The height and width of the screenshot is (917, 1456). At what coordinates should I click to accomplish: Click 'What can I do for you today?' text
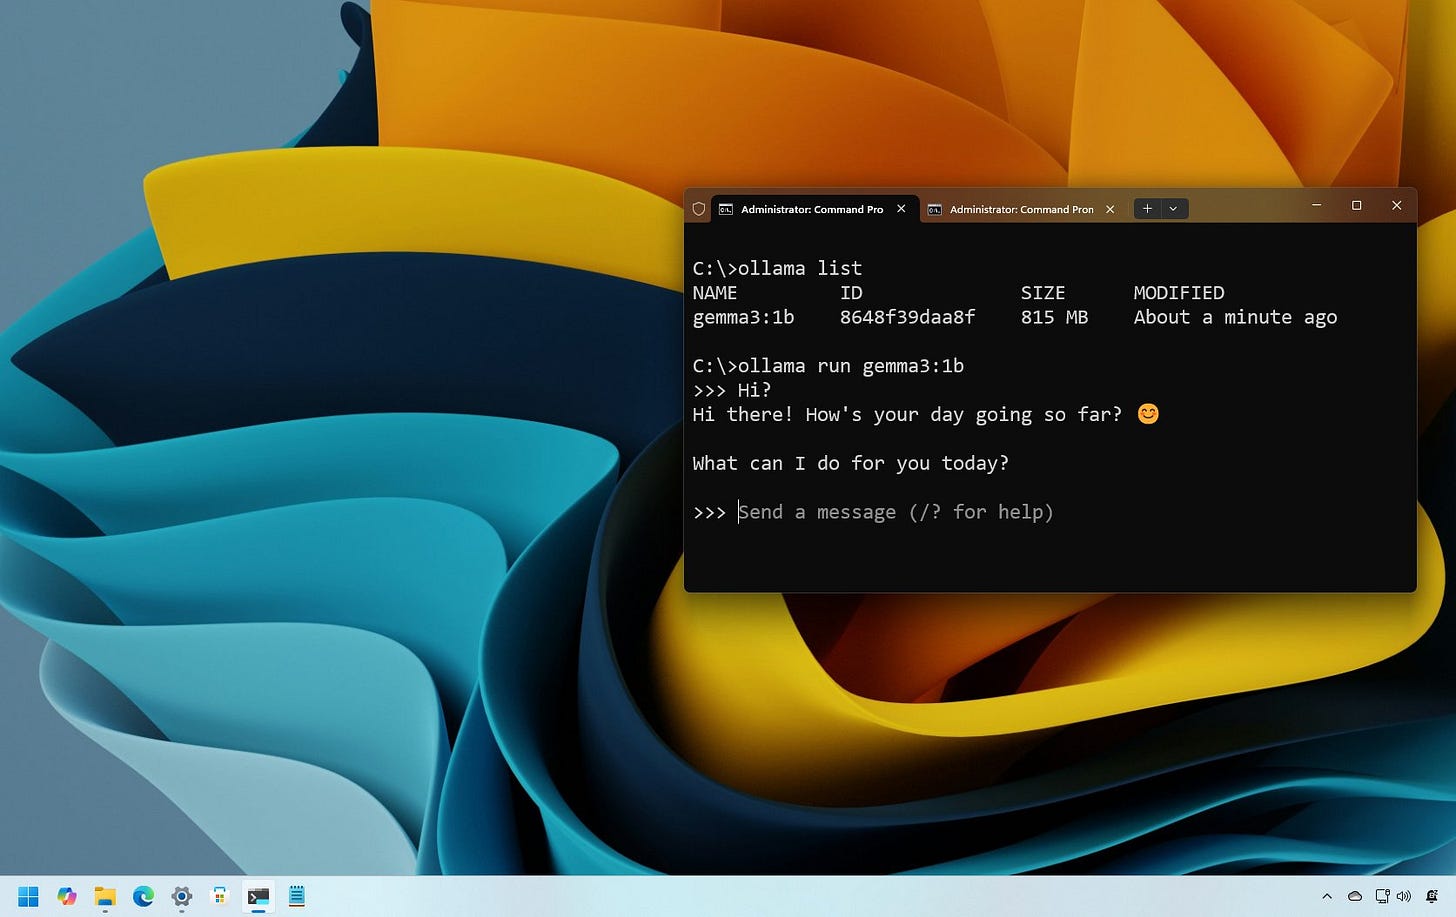851,463
